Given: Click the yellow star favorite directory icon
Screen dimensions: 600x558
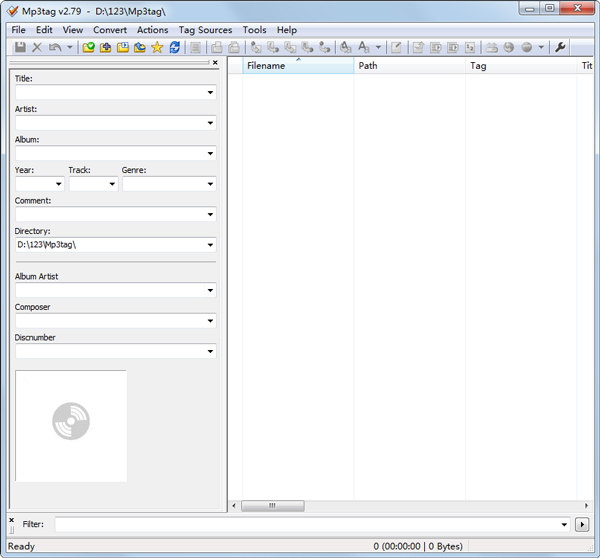Looking at the screenshot, I should 157,47.
